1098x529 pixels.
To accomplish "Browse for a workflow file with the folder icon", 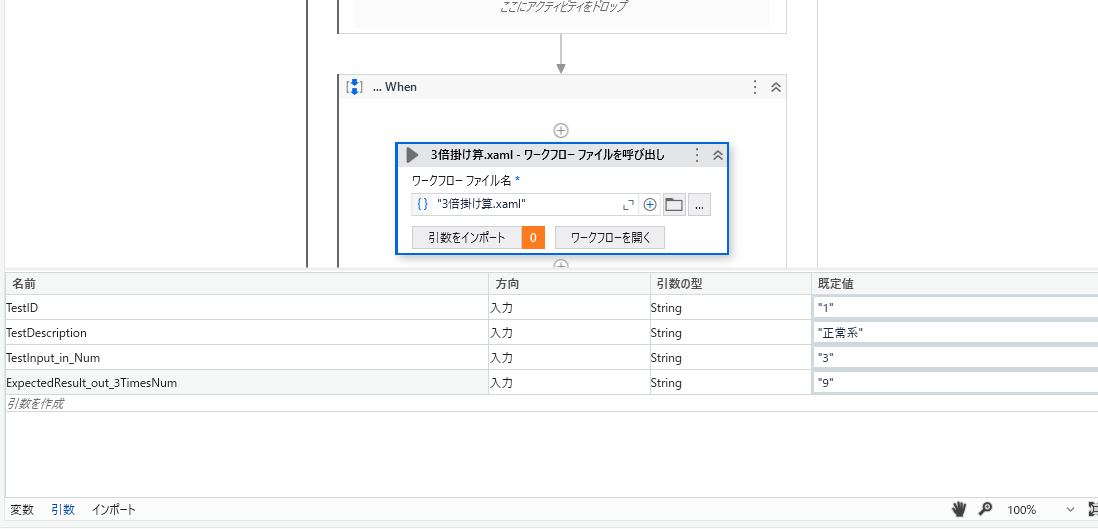I will (674, 205).
